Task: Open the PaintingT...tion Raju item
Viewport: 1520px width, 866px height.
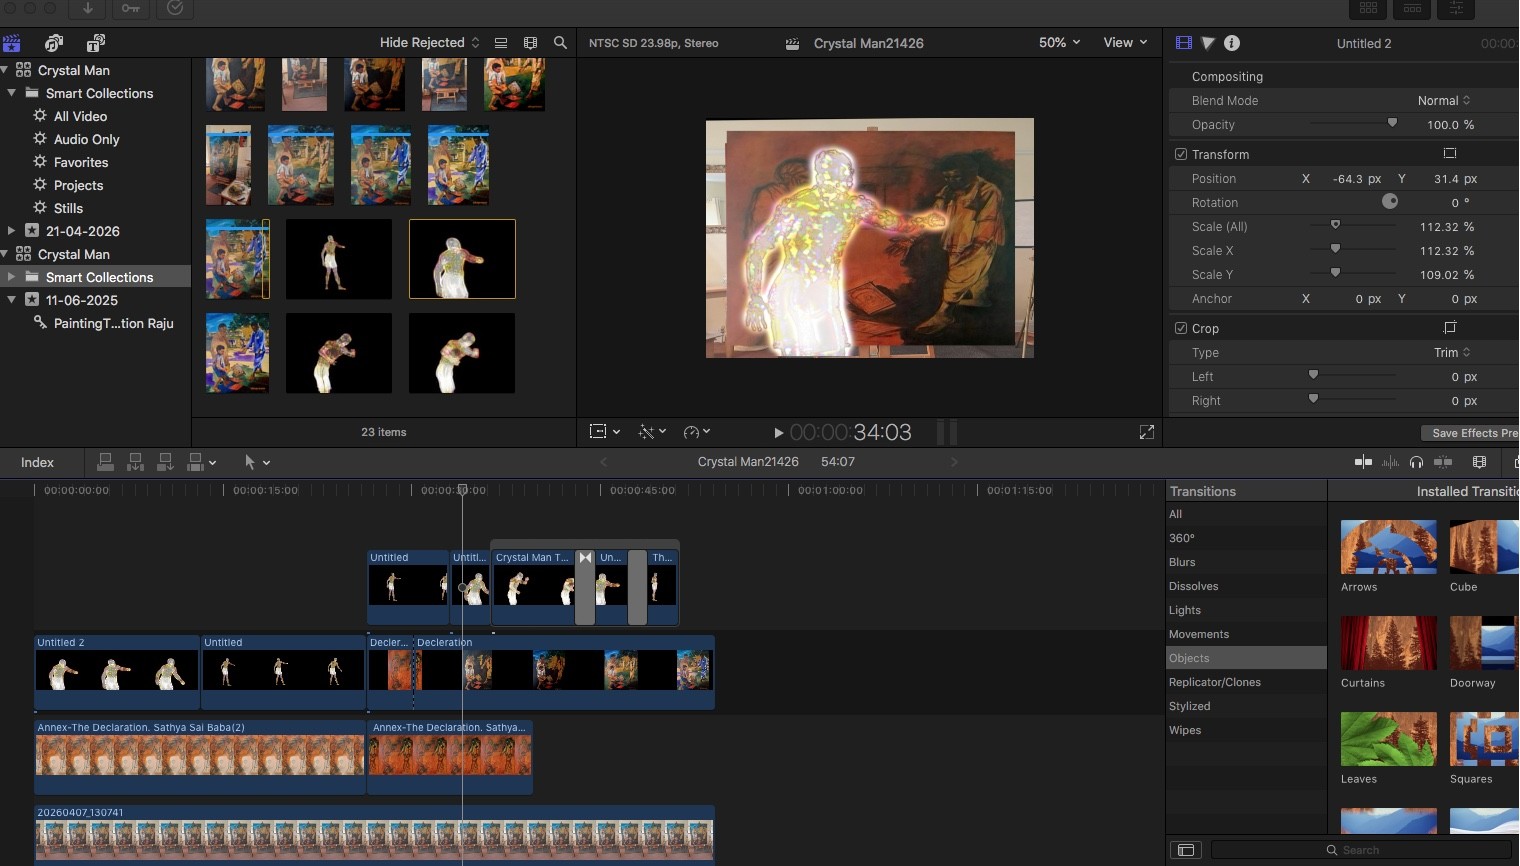Action: coord(113,323)
